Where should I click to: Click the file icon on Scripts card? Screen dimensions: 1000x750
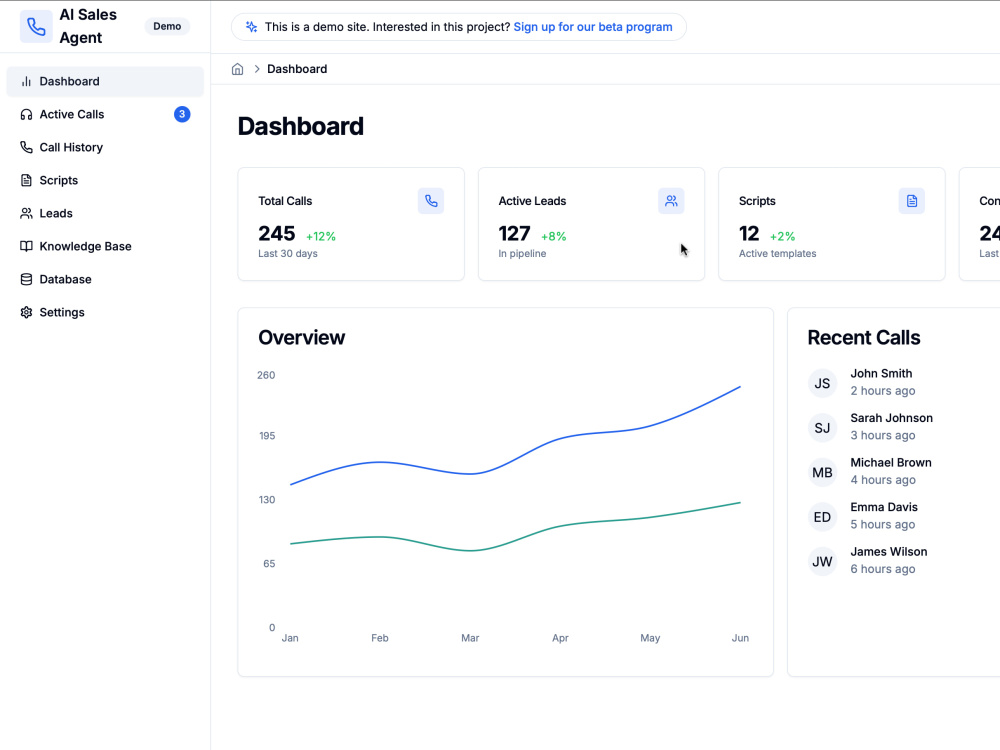coord(911,201)
